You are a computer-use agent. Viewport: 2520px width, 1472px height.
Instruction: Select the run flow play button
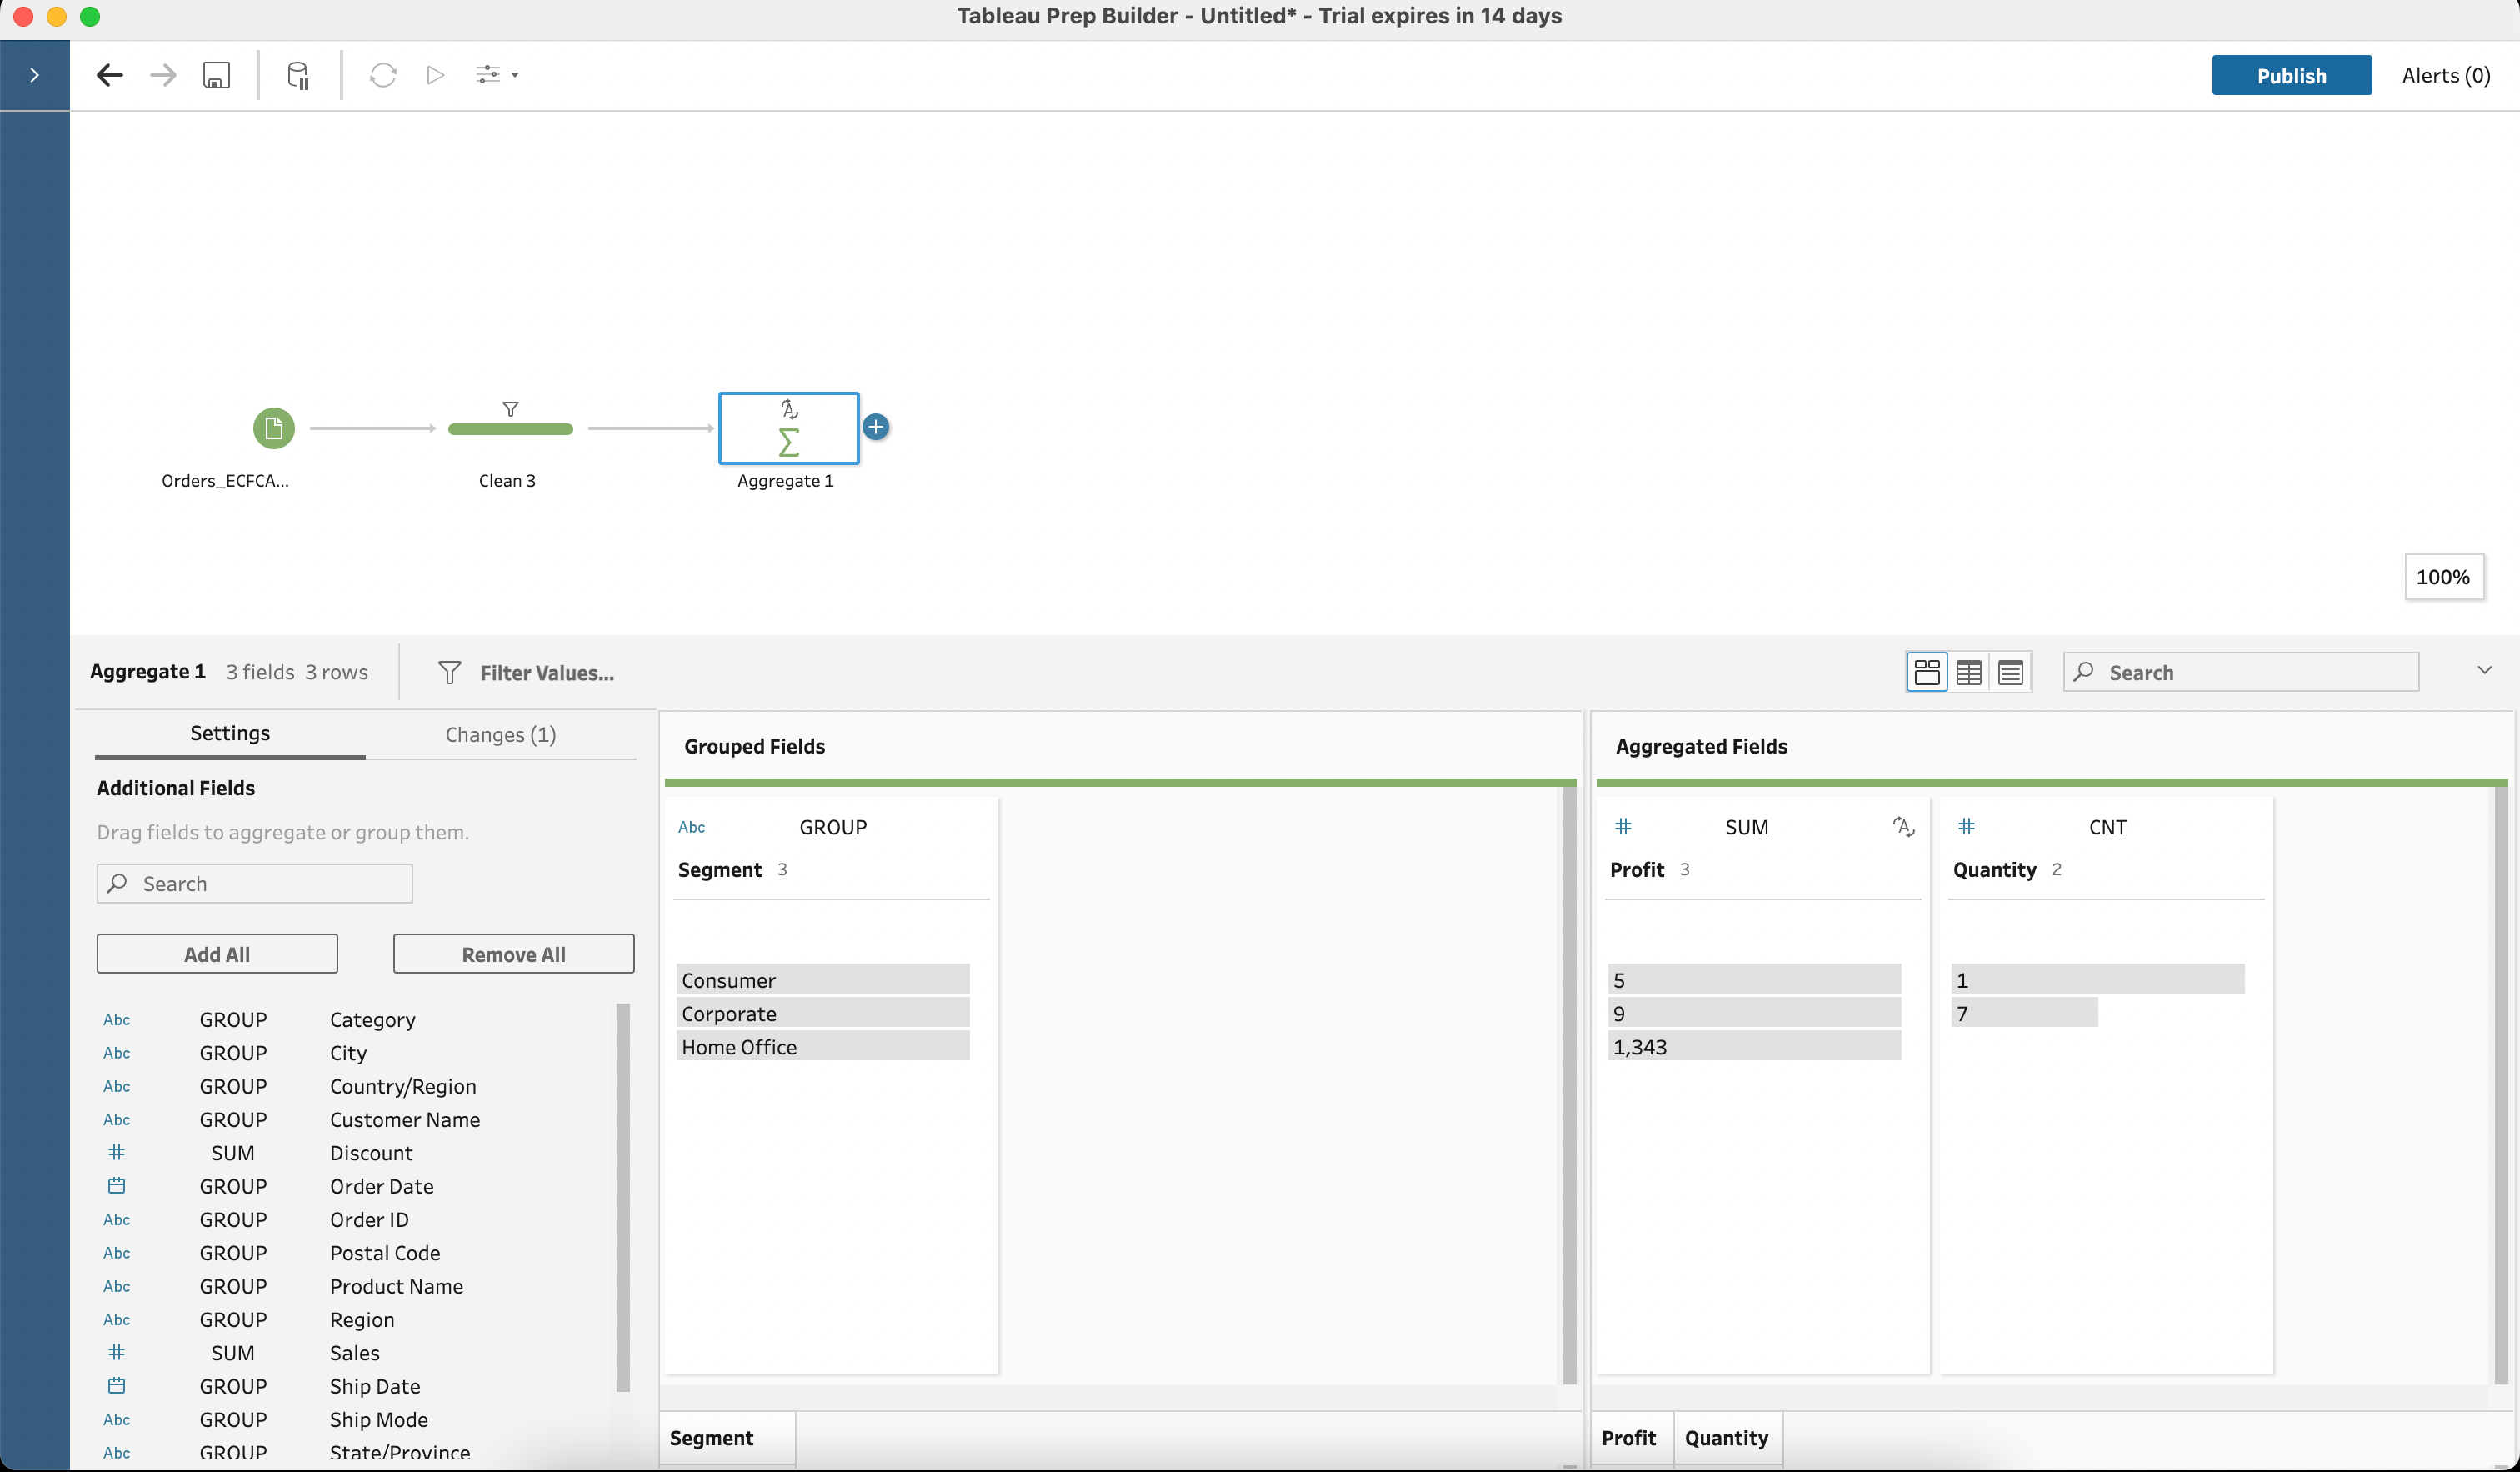click(x=434, y=73)
